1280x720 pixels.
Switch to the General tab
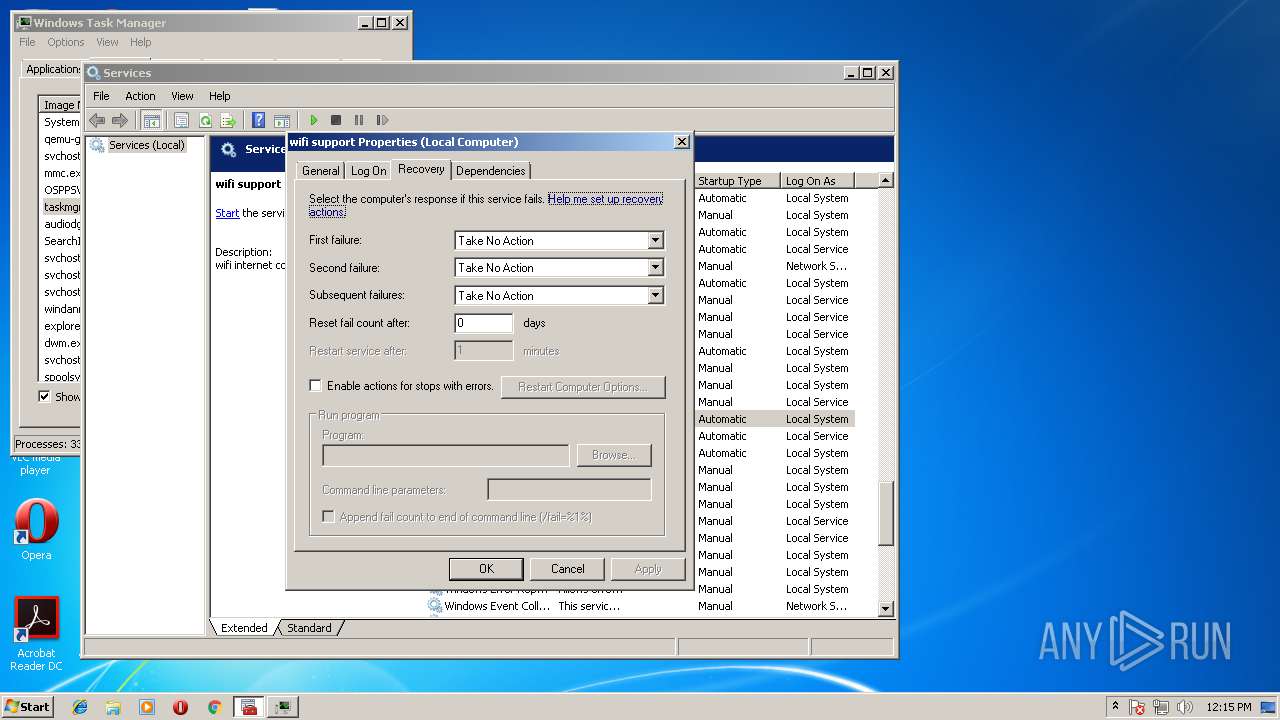[x=321, y=171]
